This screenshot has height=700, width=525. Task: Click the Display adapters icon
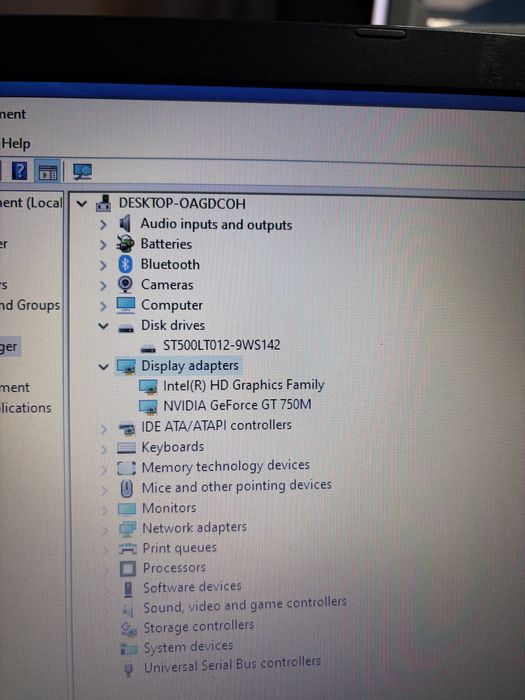coord(126,366)
